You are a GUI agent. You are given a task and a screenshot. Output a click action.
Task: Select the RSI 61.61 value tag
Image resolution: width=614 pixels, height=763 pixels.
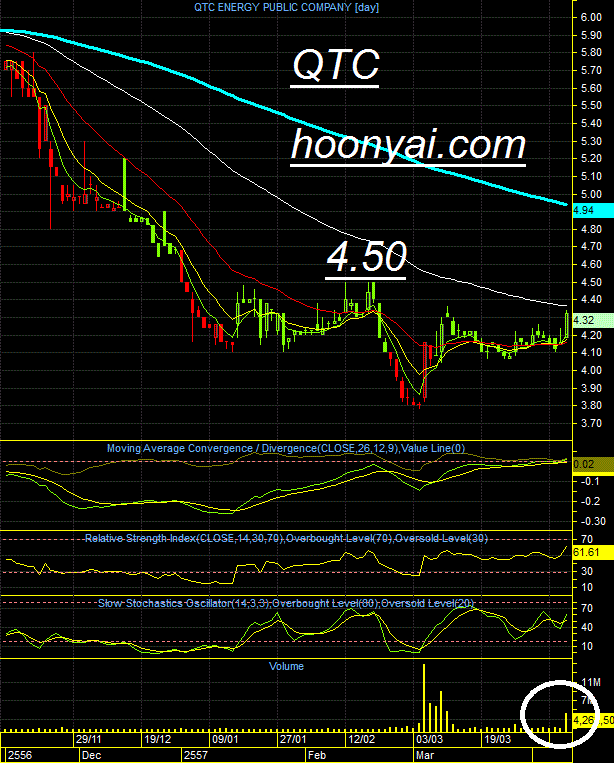tap(593, 553)
